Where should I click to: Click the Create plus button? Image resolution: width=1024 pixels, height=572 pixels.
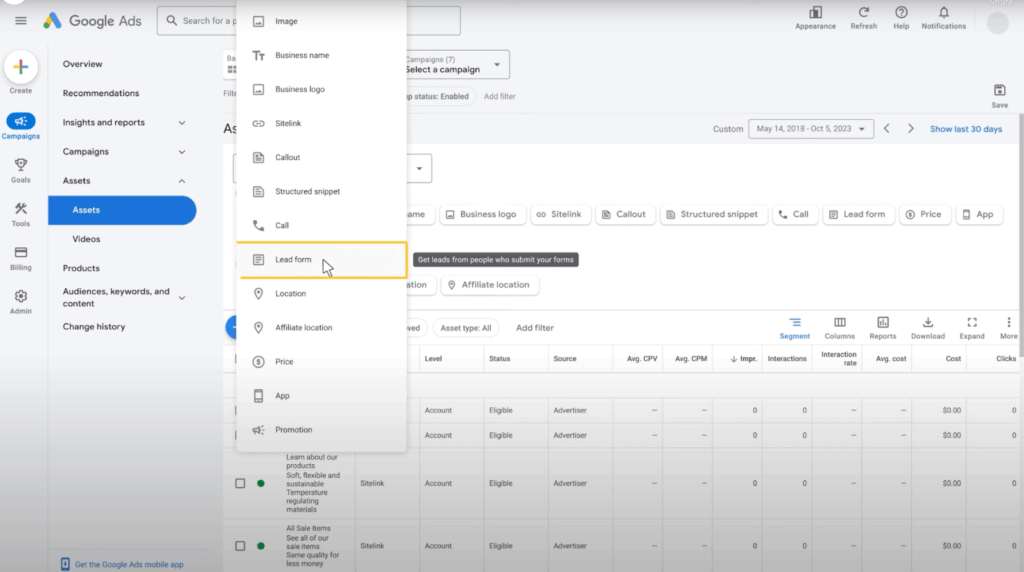pyautogui.click(x=21, y=67)
